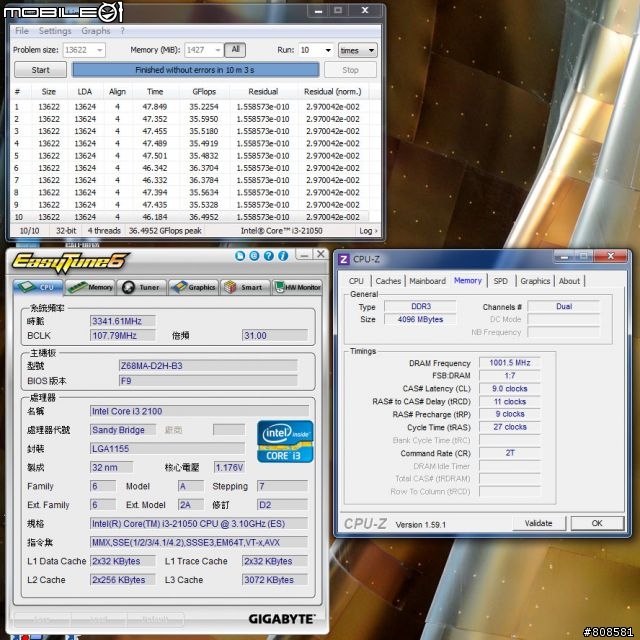
Task: Expand the times unit dropdown
Action: tap(358, 50)
